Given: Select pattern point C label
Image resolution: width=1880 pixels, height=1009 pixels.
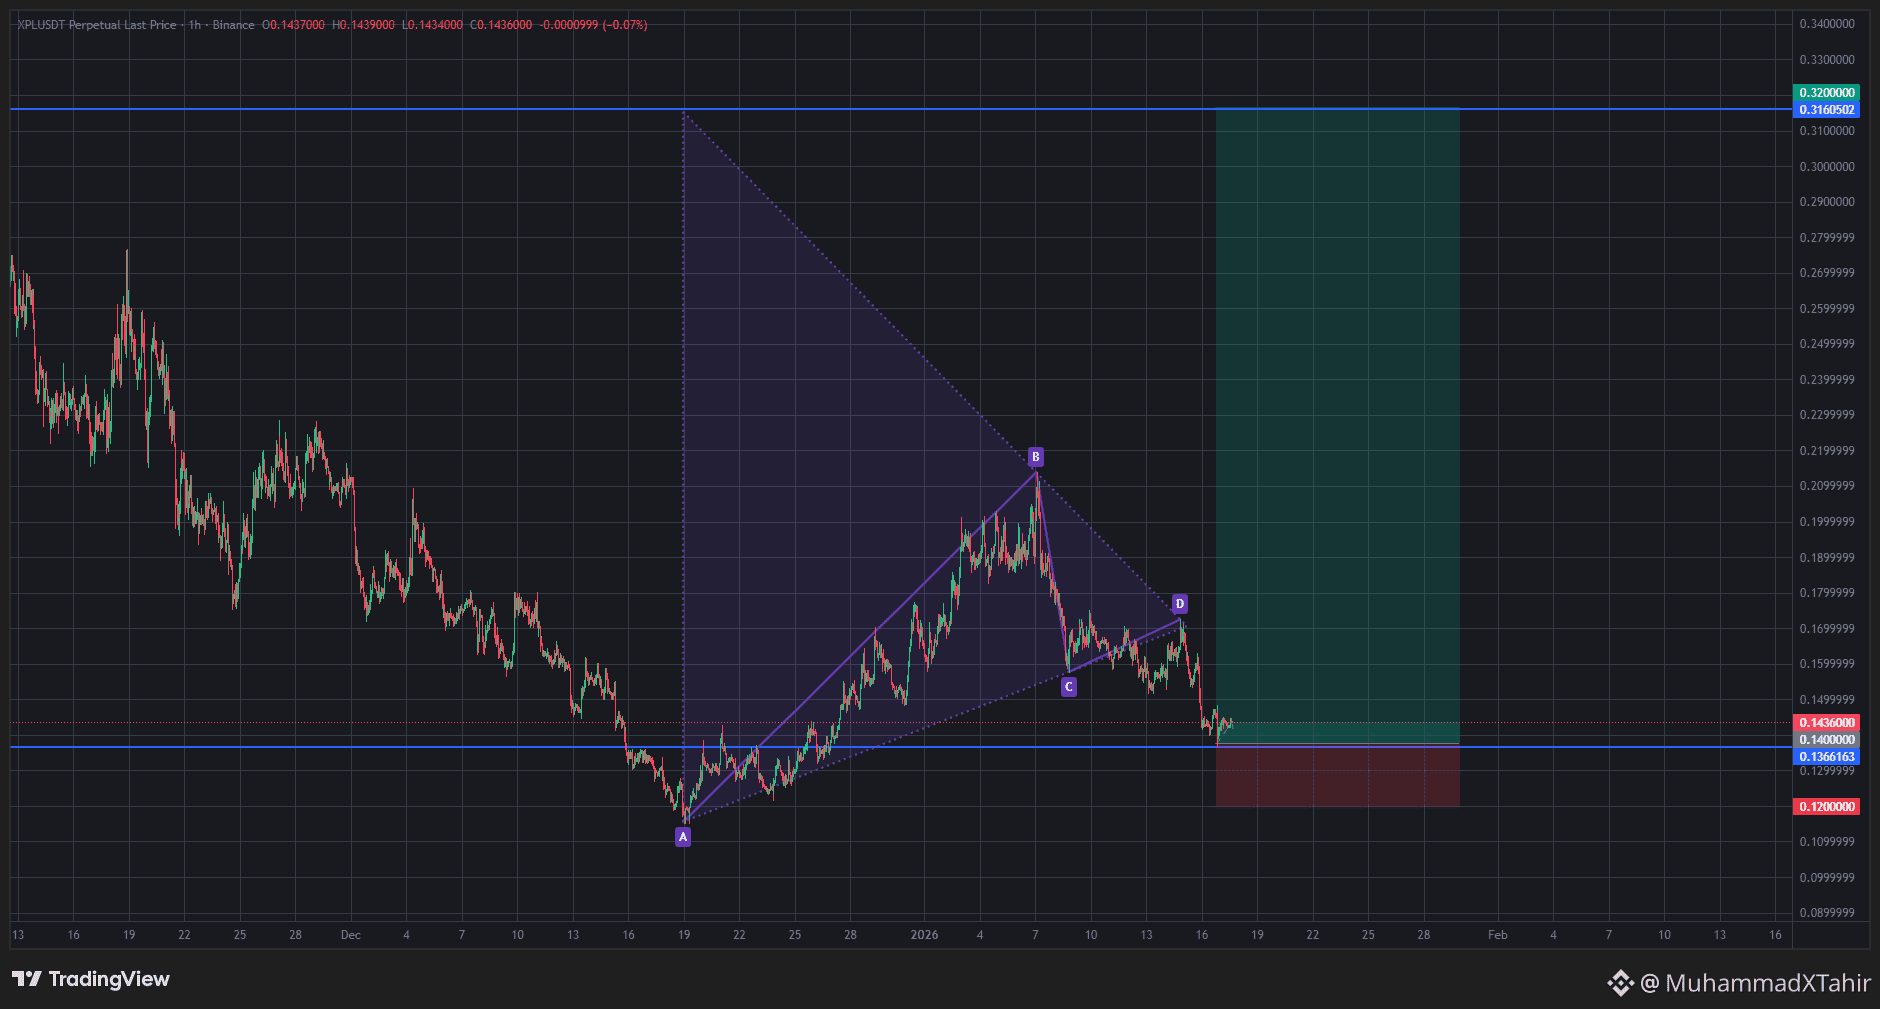Looking at the screenshot, I should click(1069, 687).
